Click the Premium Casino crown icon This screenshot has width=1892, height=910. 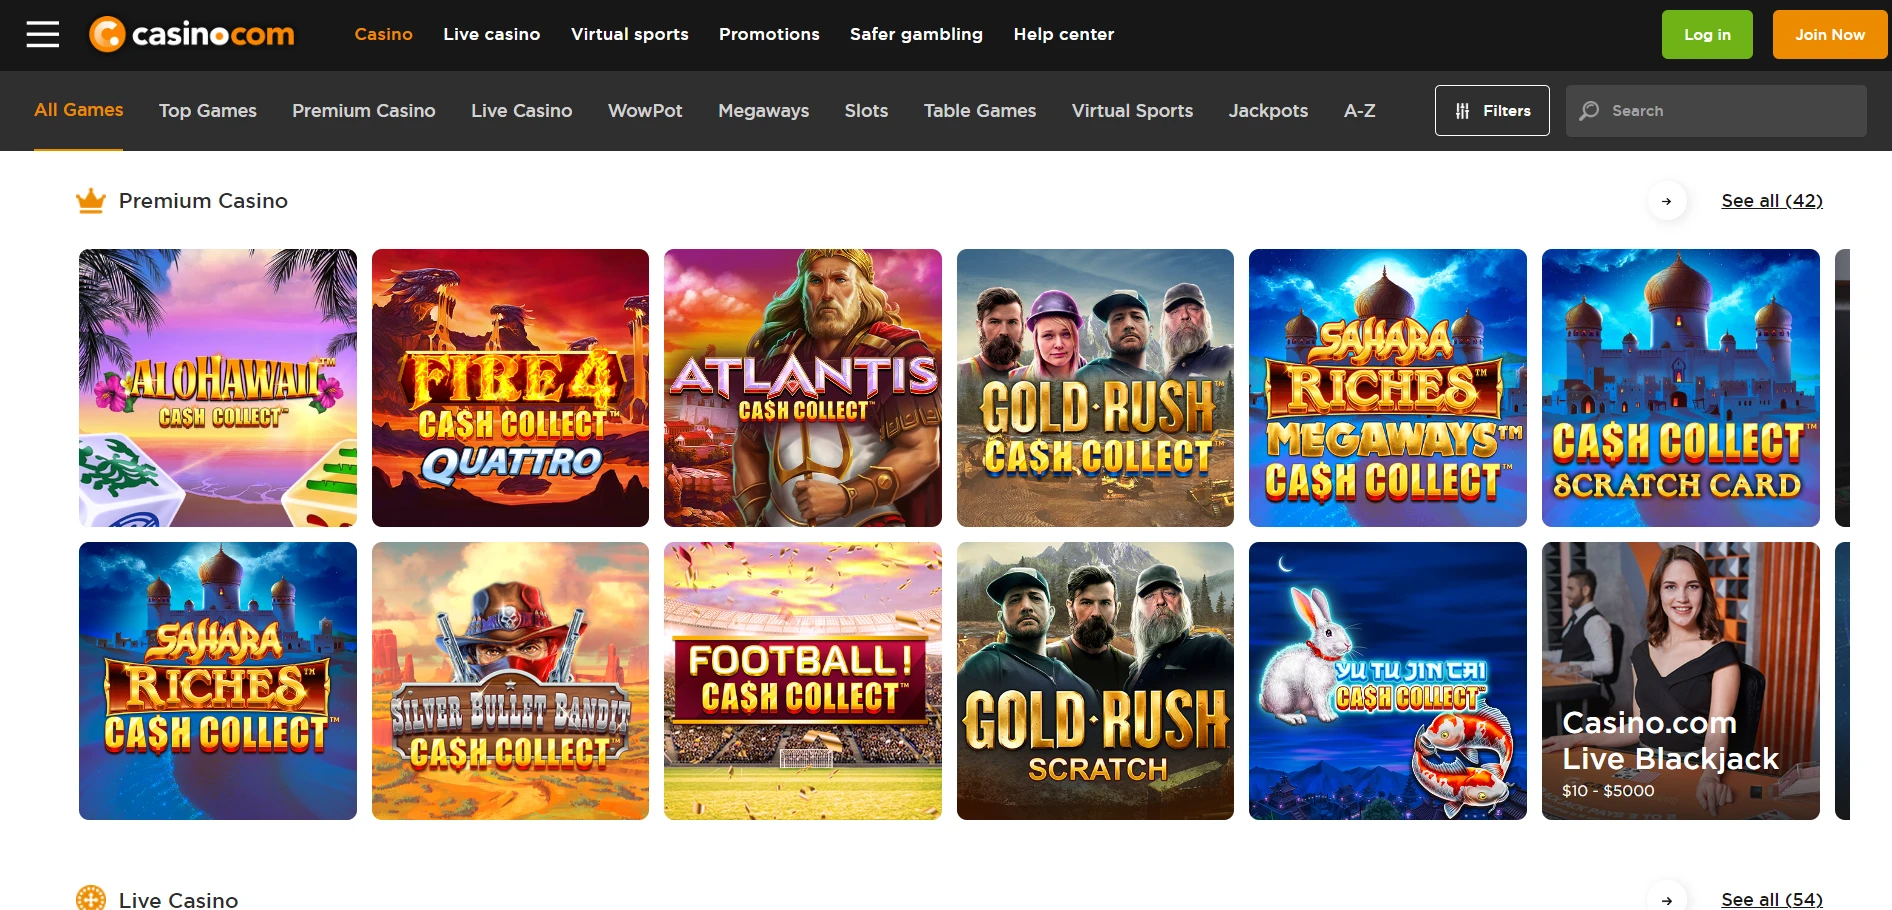[91, 201]
